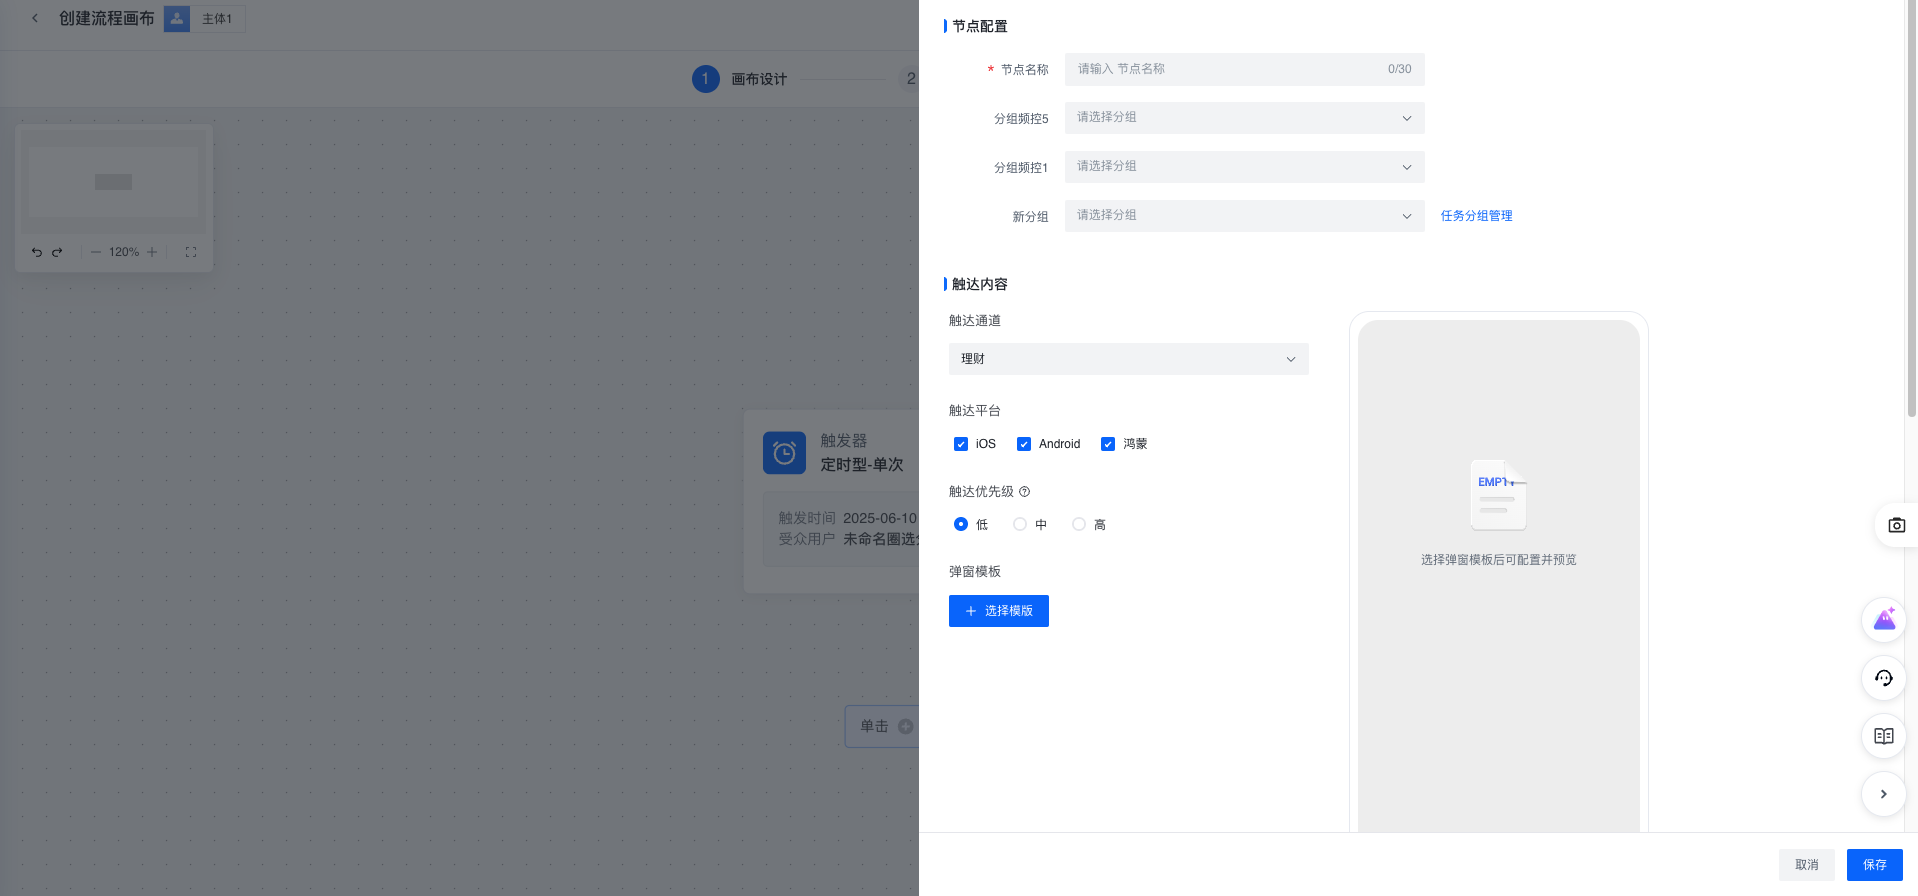Screen dimensions: 1918x896
Task: Click the 创建流程画布 page title
Action: 106,18
